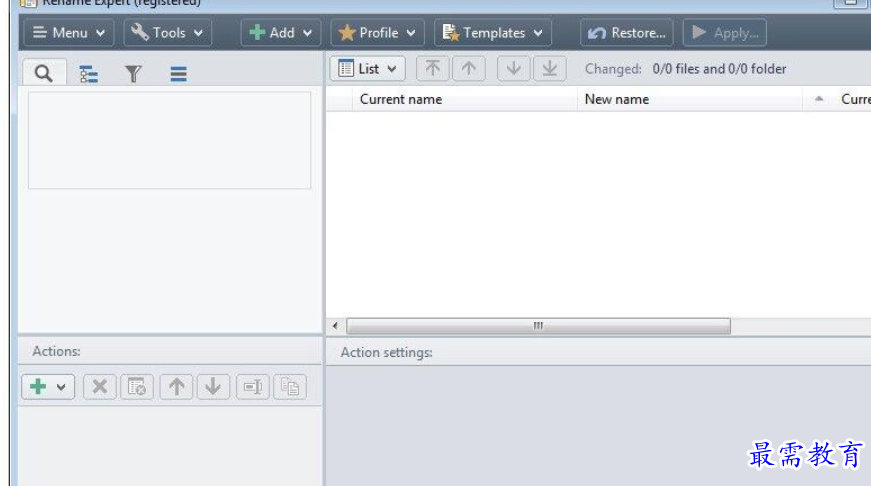Duplicate the selected action

click(x=290, y=387)
